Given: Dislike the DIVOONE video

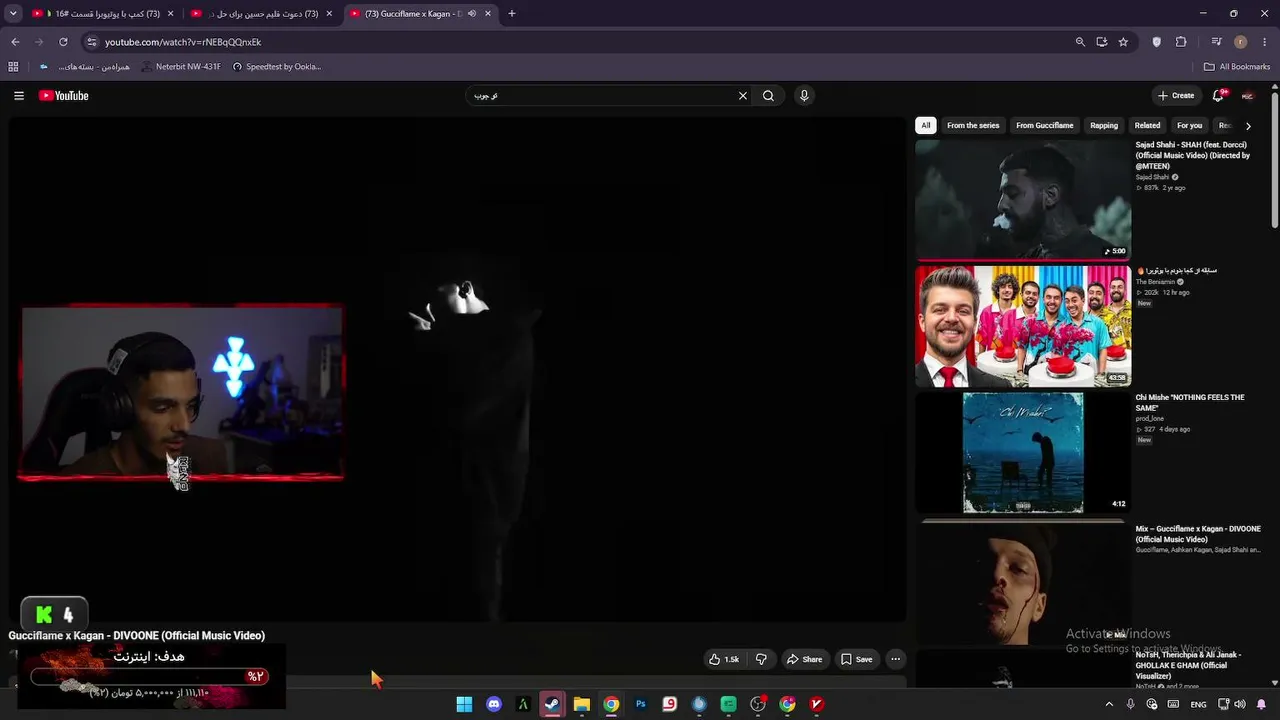Looking at the screenshot, I should pos(761,659).
